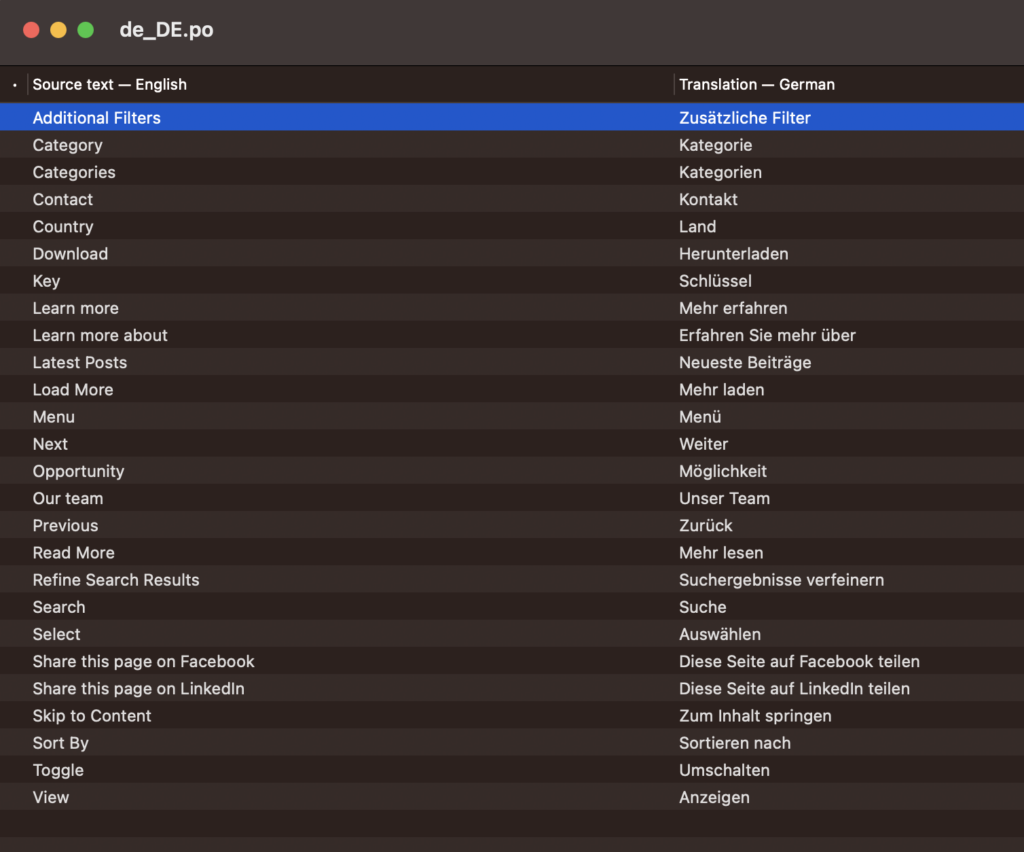Image resolution: width=1024 pixels, height=852 pixels.
Task: Select the 'Latest Posts' entry
Action: click(80, 362)
